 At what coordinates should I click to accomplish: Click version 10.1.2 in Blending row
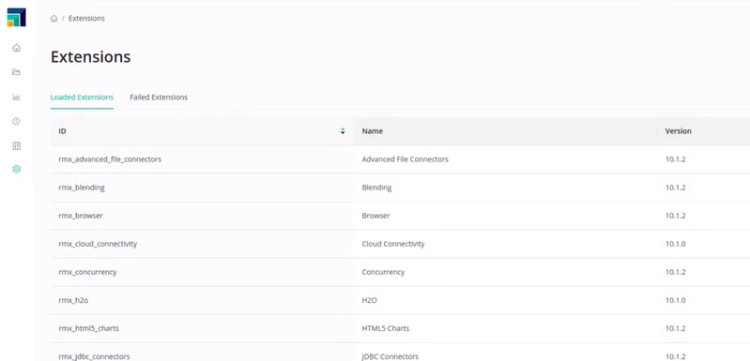coord(675,187)
